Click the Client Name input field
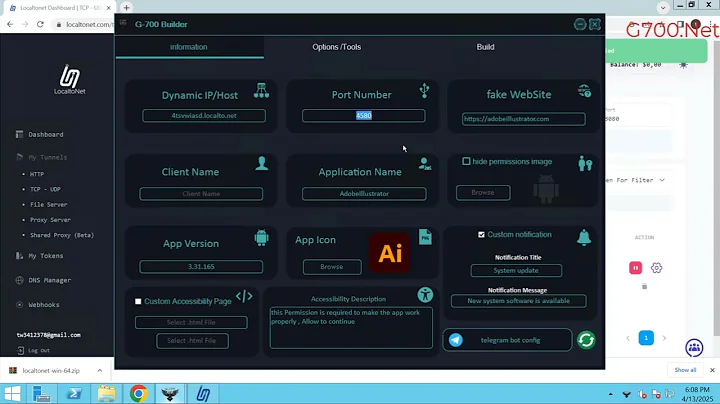The image size is (720, 404). pos(201,194)
